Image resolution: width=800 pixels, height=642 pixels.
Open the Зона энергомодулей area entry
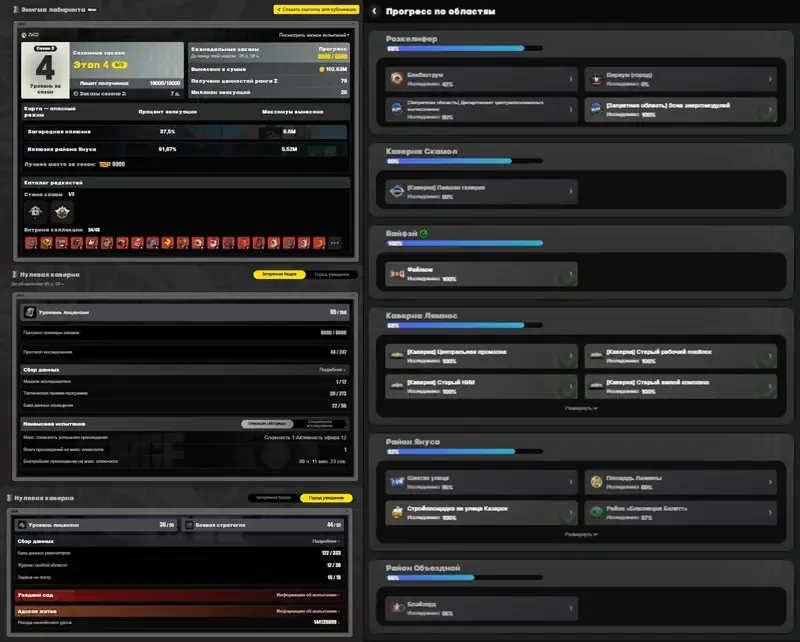coord(681,109)
